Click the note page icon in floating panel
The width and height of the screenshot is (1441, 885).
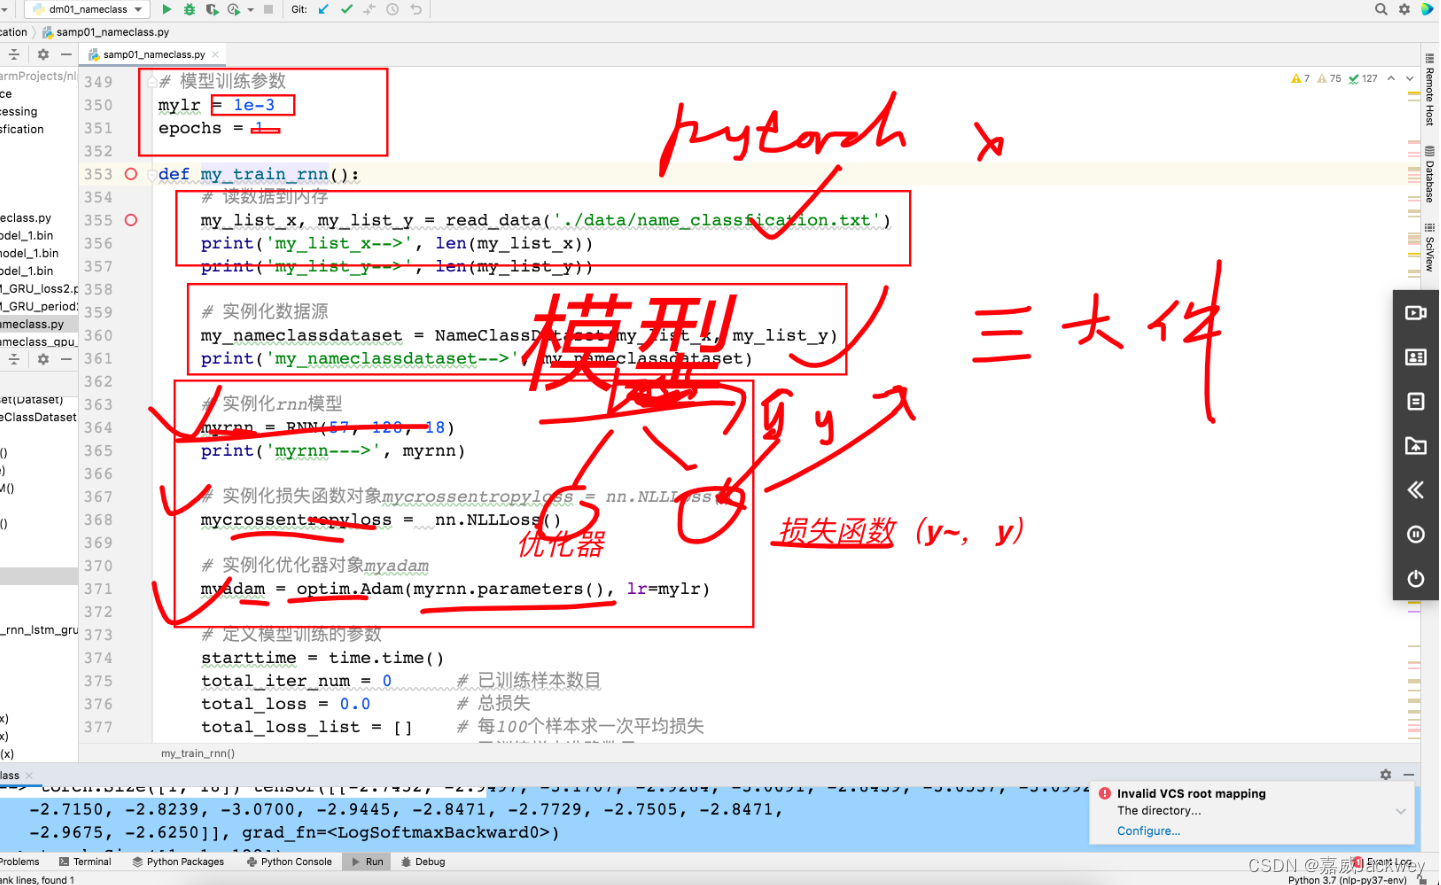pos(1416,401)
